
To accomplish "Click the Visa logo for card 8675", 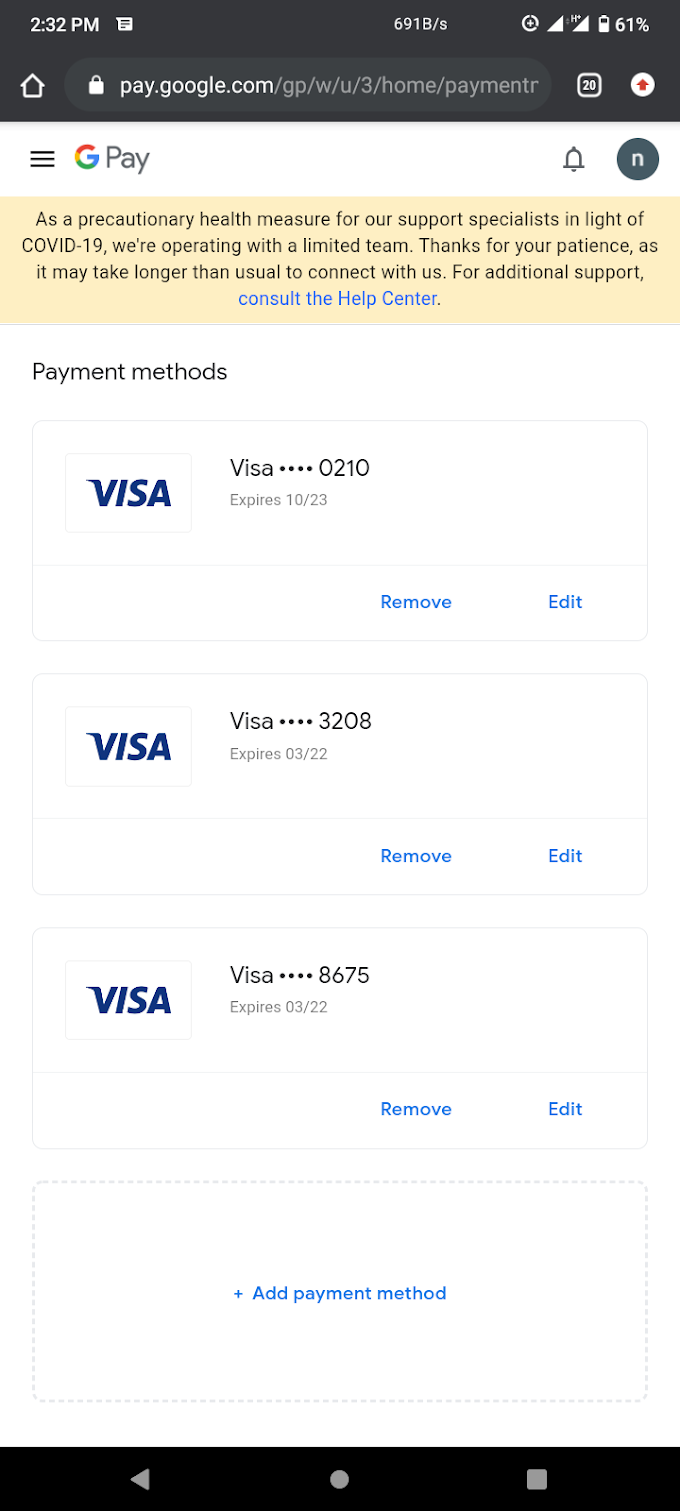I will pos(128,999).
